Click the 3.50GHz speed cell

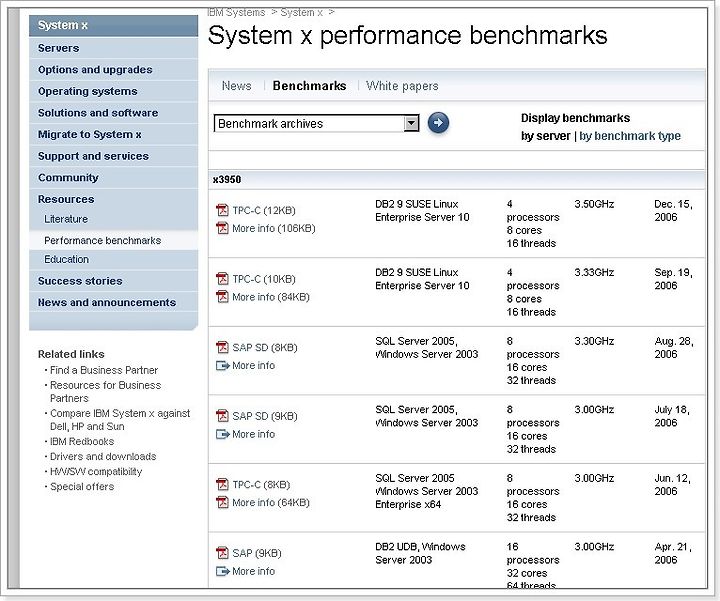point(594,204)
